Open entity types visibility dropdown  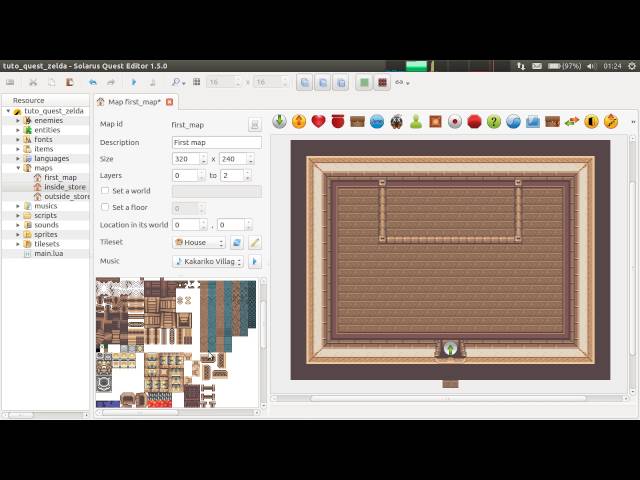[x=402, y=82]
